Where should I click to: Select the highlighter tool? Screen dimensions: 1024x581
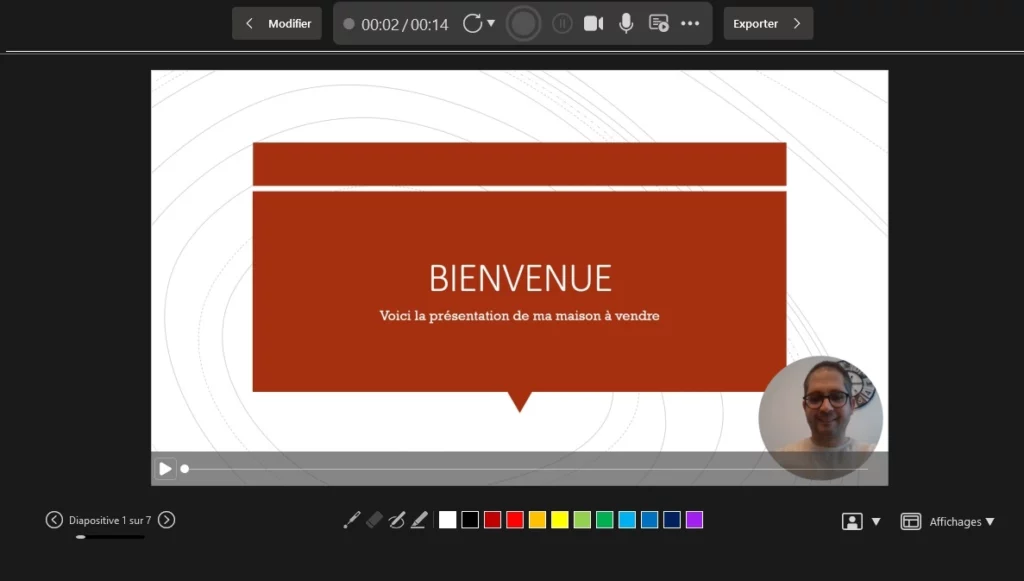(x=419, y=520)
